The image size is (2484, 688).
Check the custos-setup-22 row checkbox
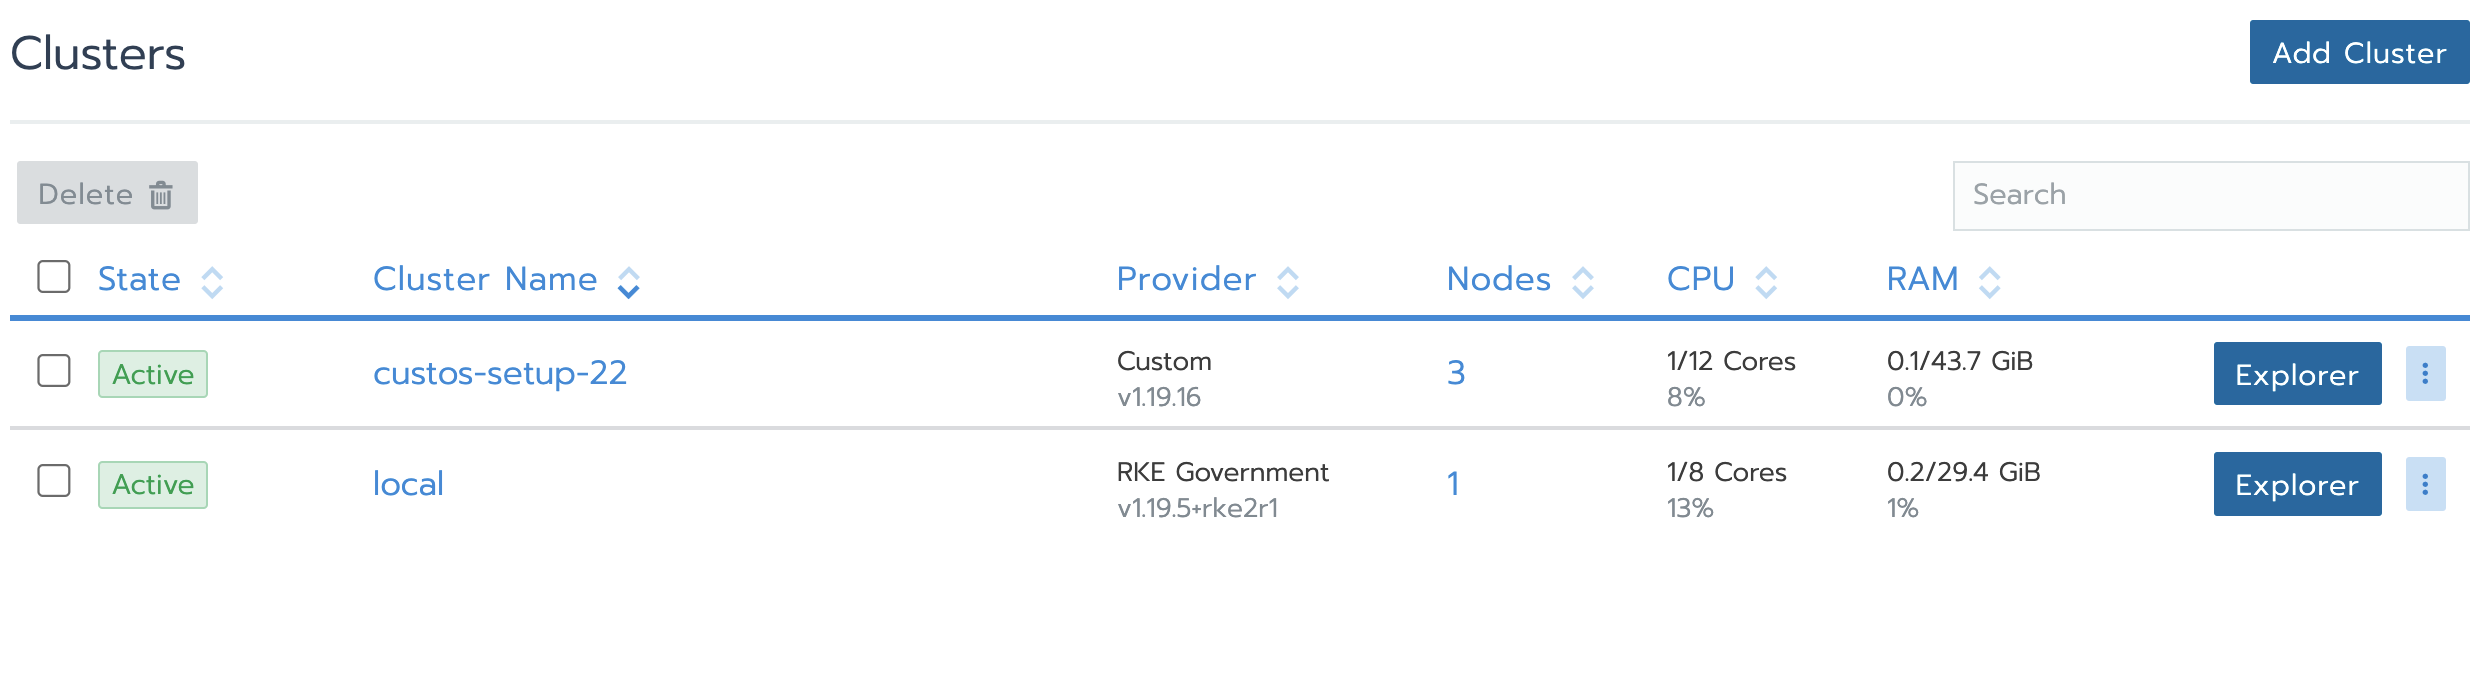pos(54,370)
